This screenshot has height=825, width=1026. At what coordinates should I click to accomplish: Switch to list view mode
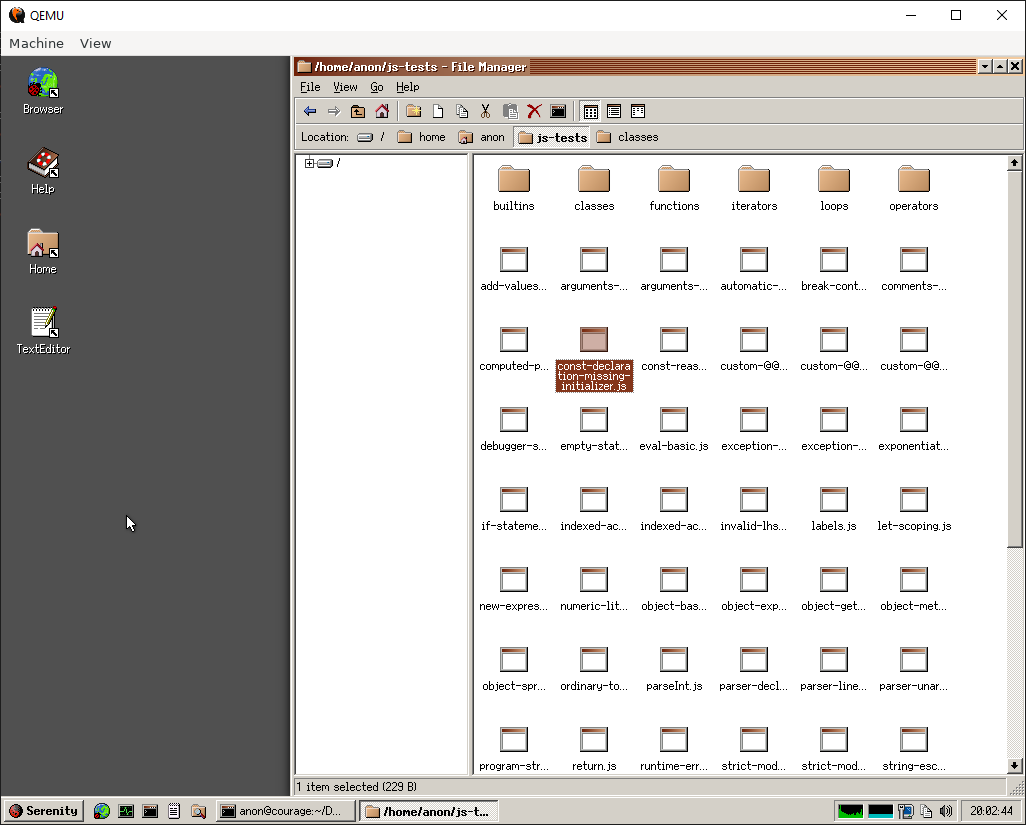[613, 111]
